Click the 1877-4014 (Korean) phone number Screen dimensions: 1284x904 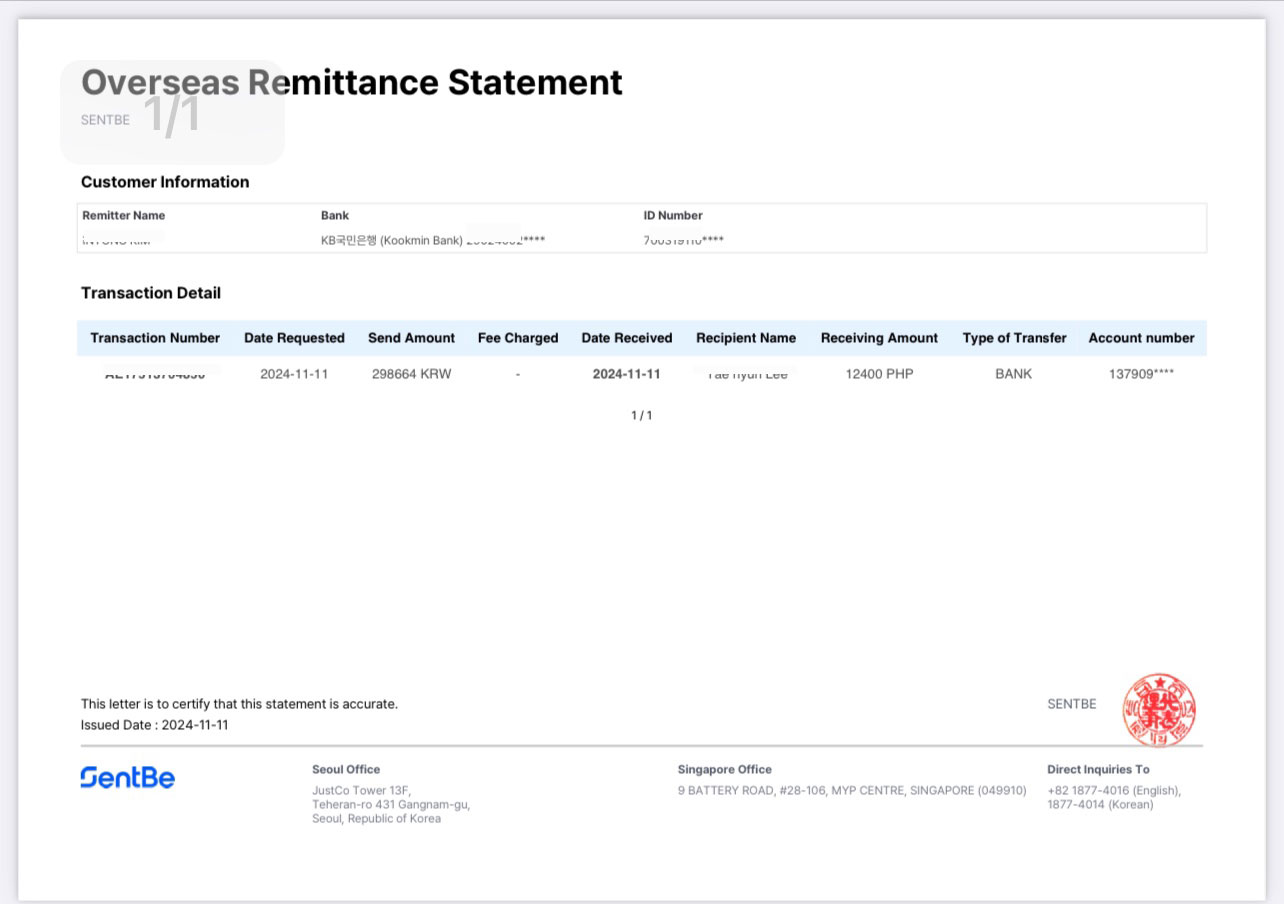[1100, 804]
